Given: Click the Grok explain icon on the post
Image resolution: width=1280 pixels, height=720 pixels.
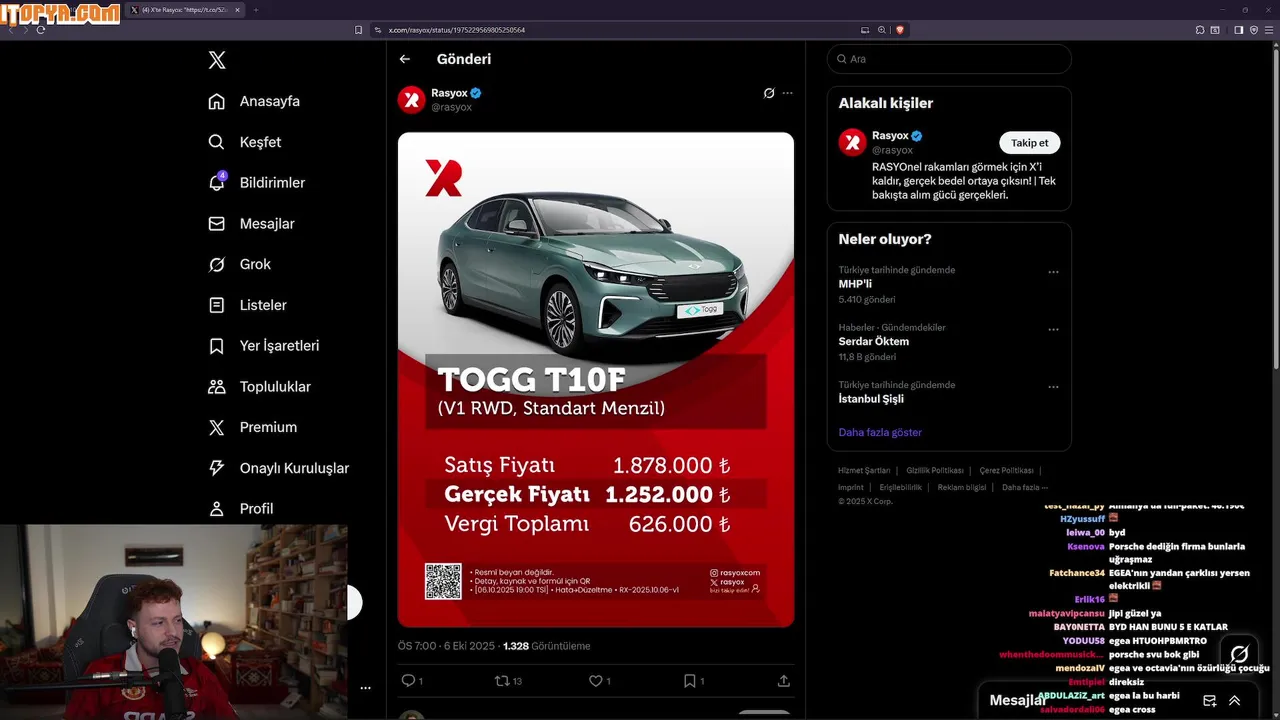Looking at the screenshot, I should click(x=769, y=93).
